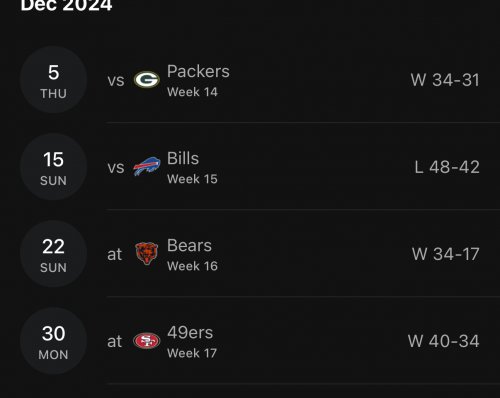Open the Bills team name

click(x=183, y=158)
